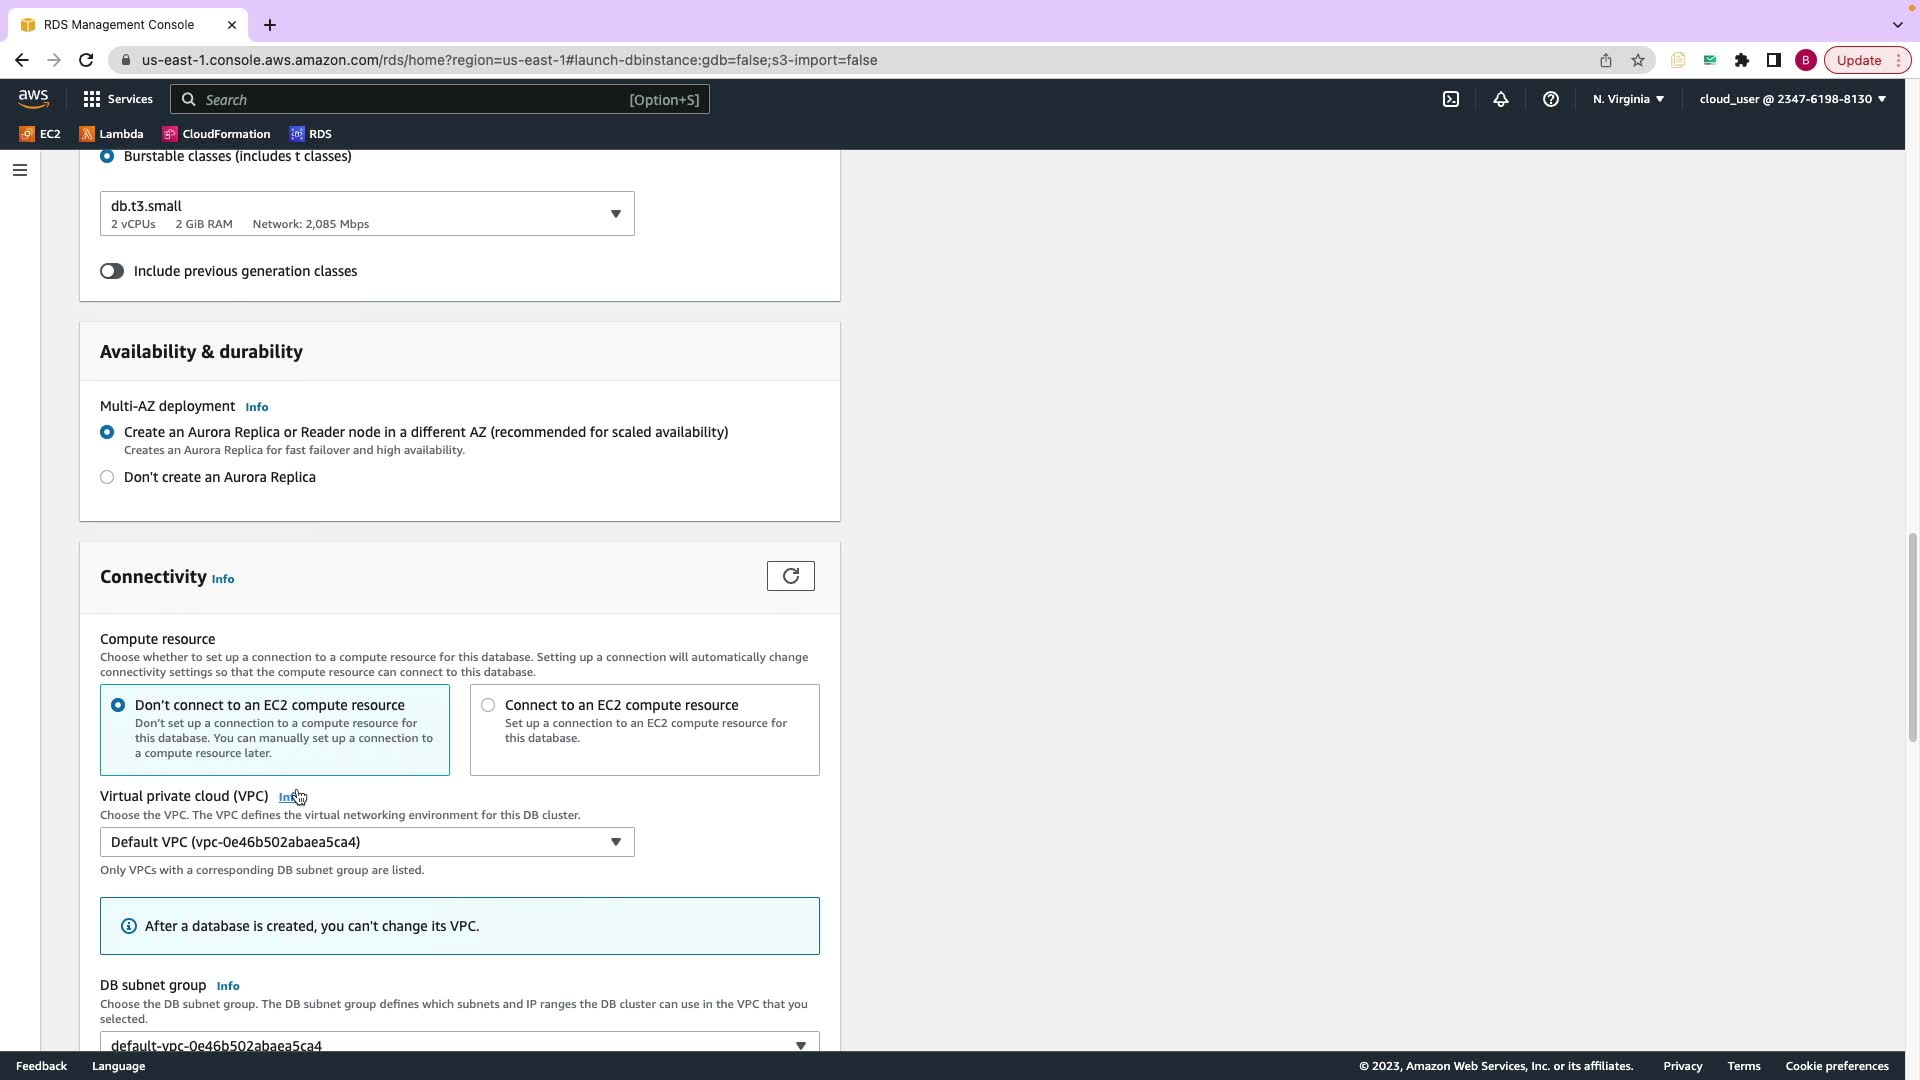Image resolution: width=1920 pixels, height=1080 pixels.
Task: Open the notifications bell icon
Action: (1500, 99)
